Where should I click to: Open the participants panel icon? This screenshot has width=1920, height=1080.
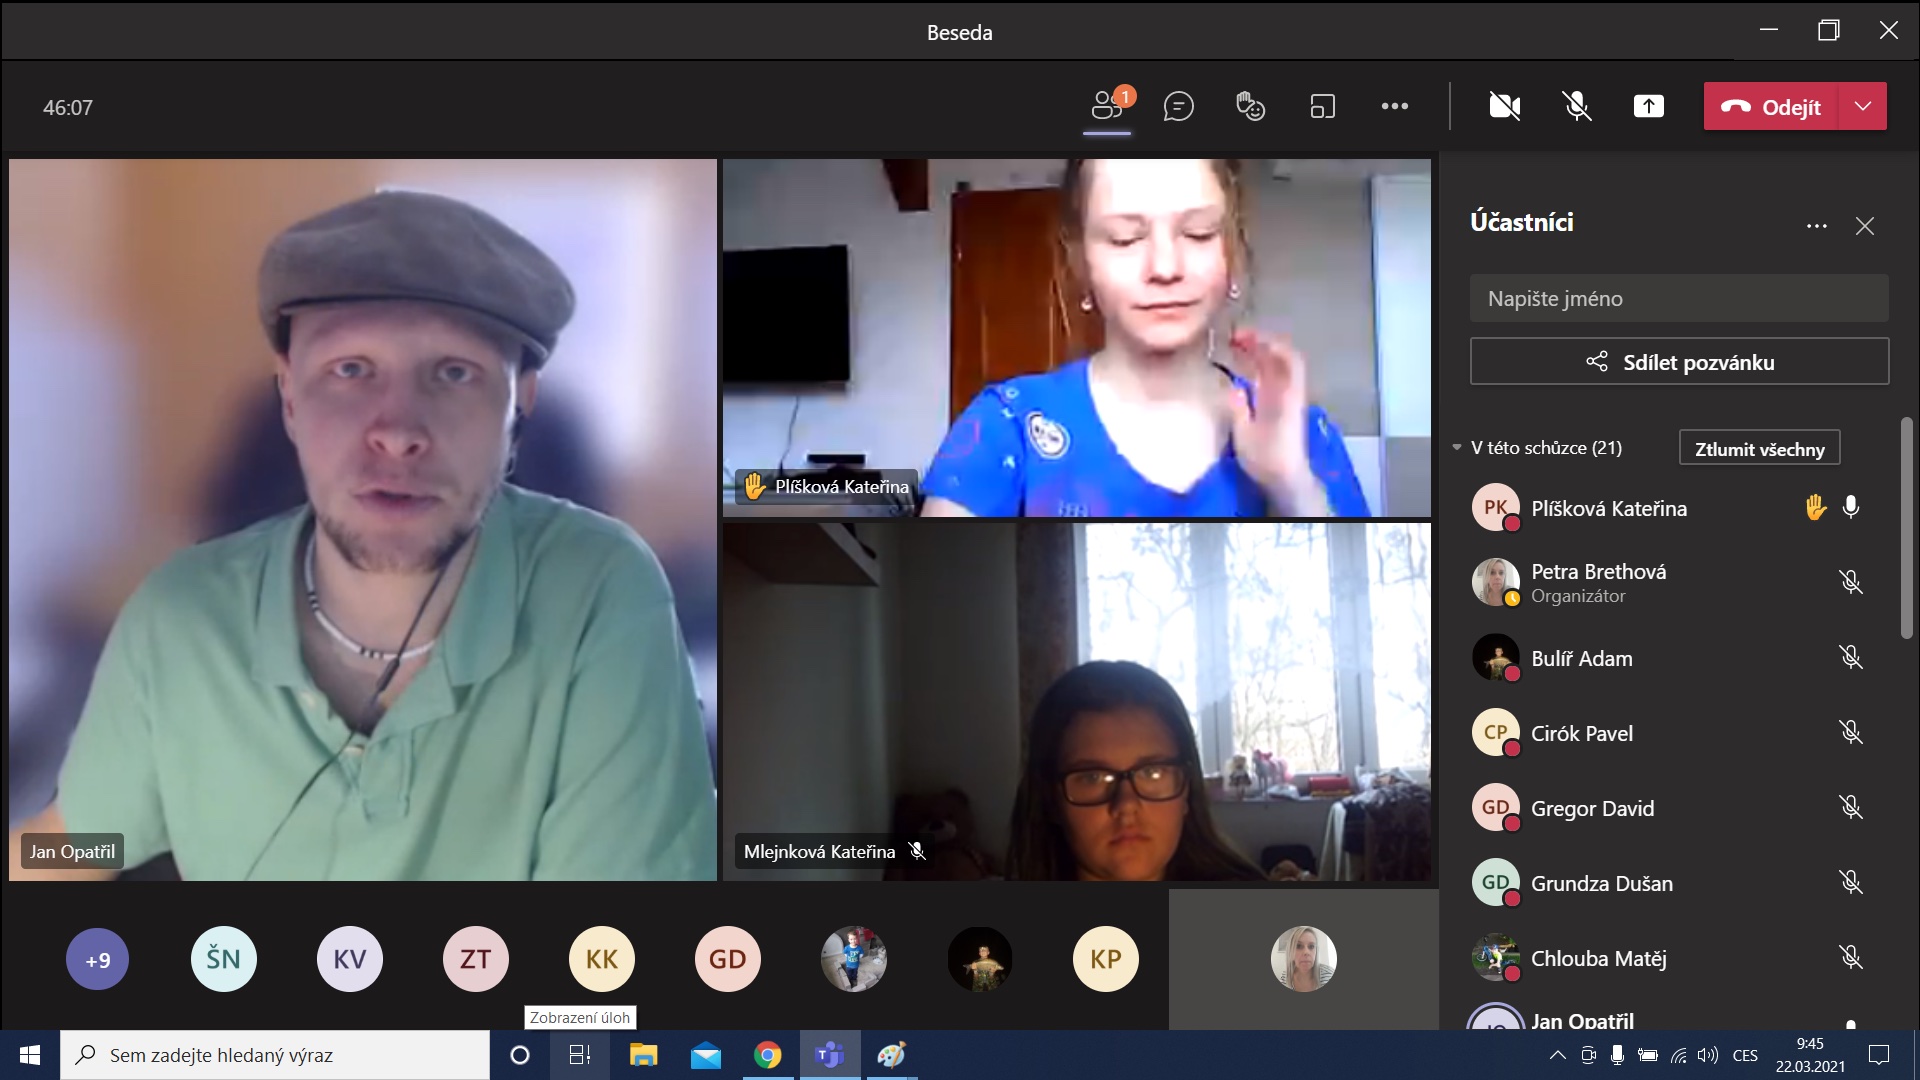coord(1107,106)
